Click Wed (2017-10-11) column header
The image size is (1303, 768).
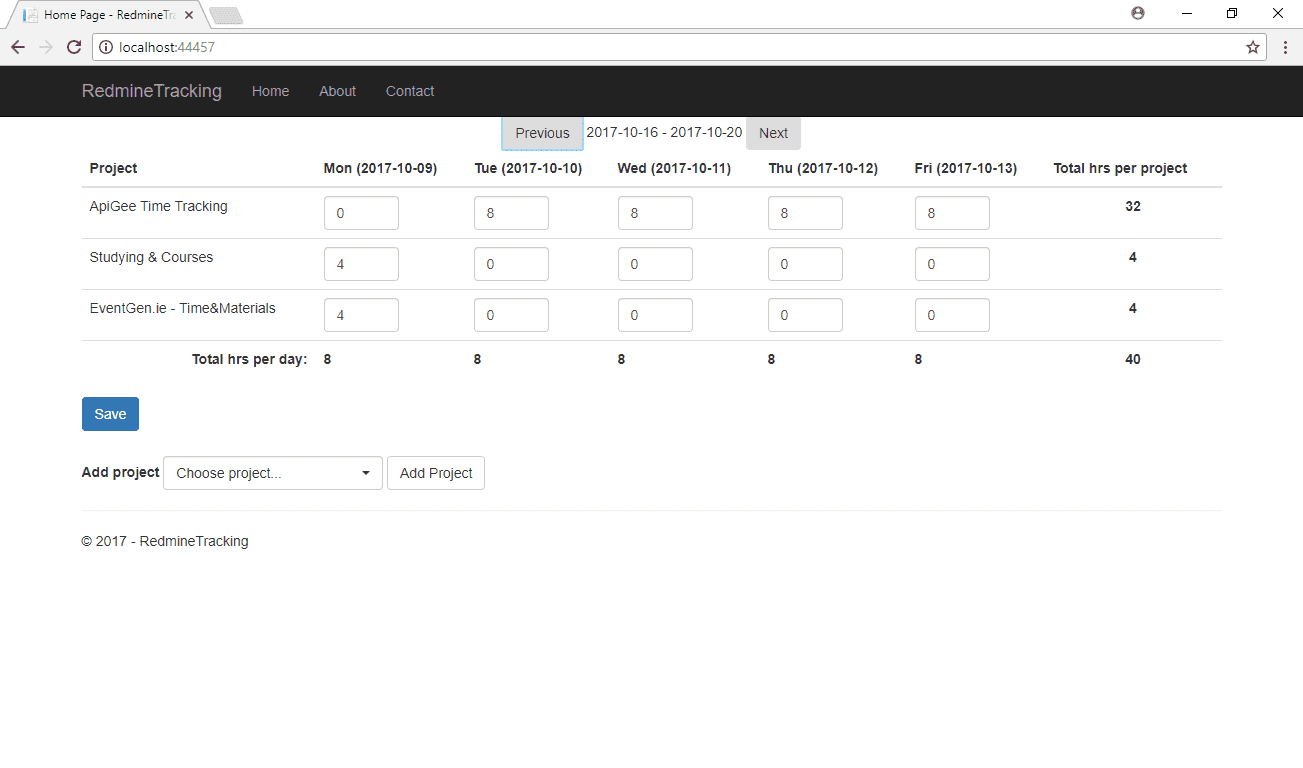(674, 168)
